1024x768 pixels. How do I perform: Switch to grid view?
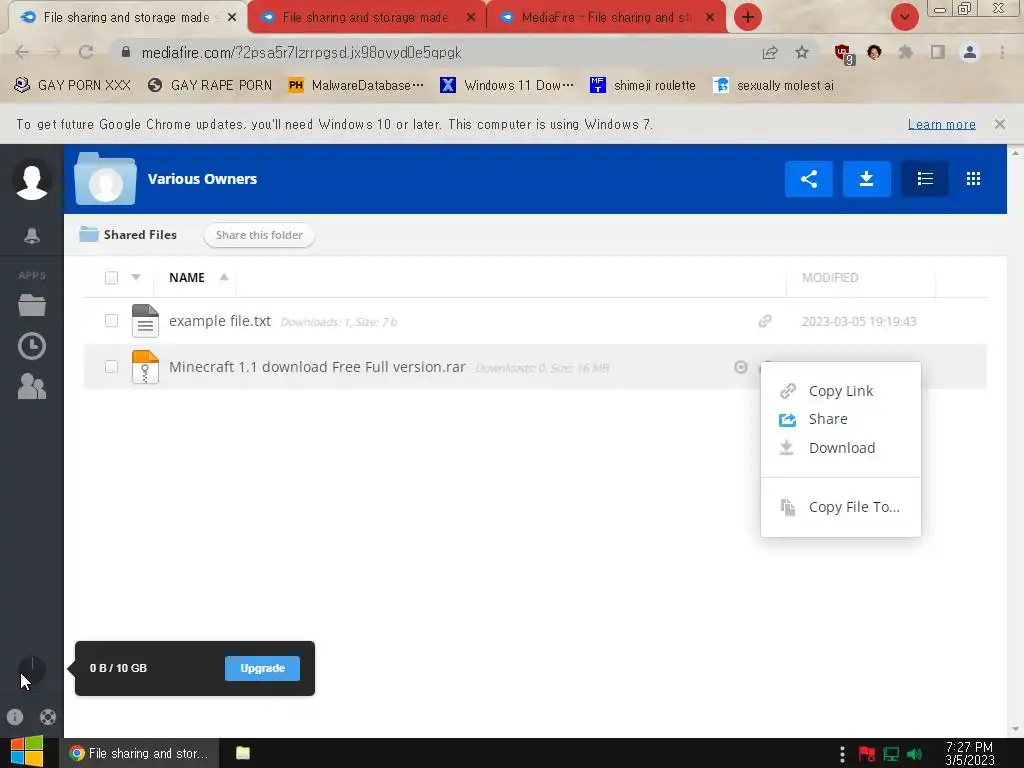pos(973,179)
